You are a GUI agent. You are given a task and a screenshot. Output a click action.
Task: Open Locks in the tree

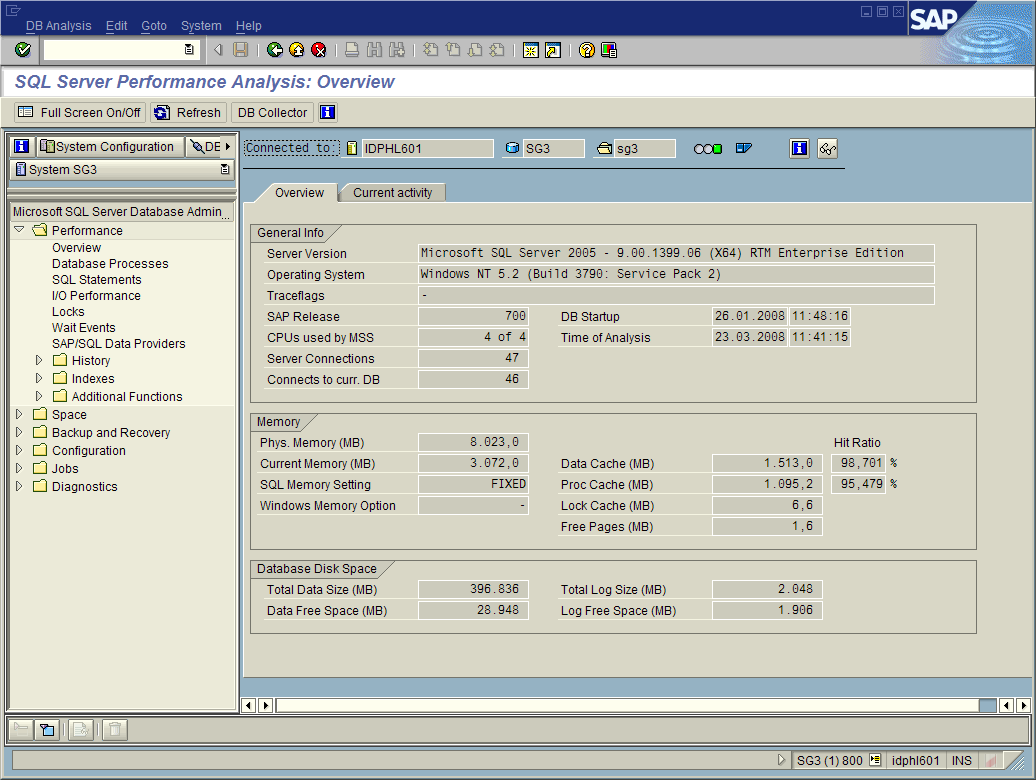click(68, 311)
